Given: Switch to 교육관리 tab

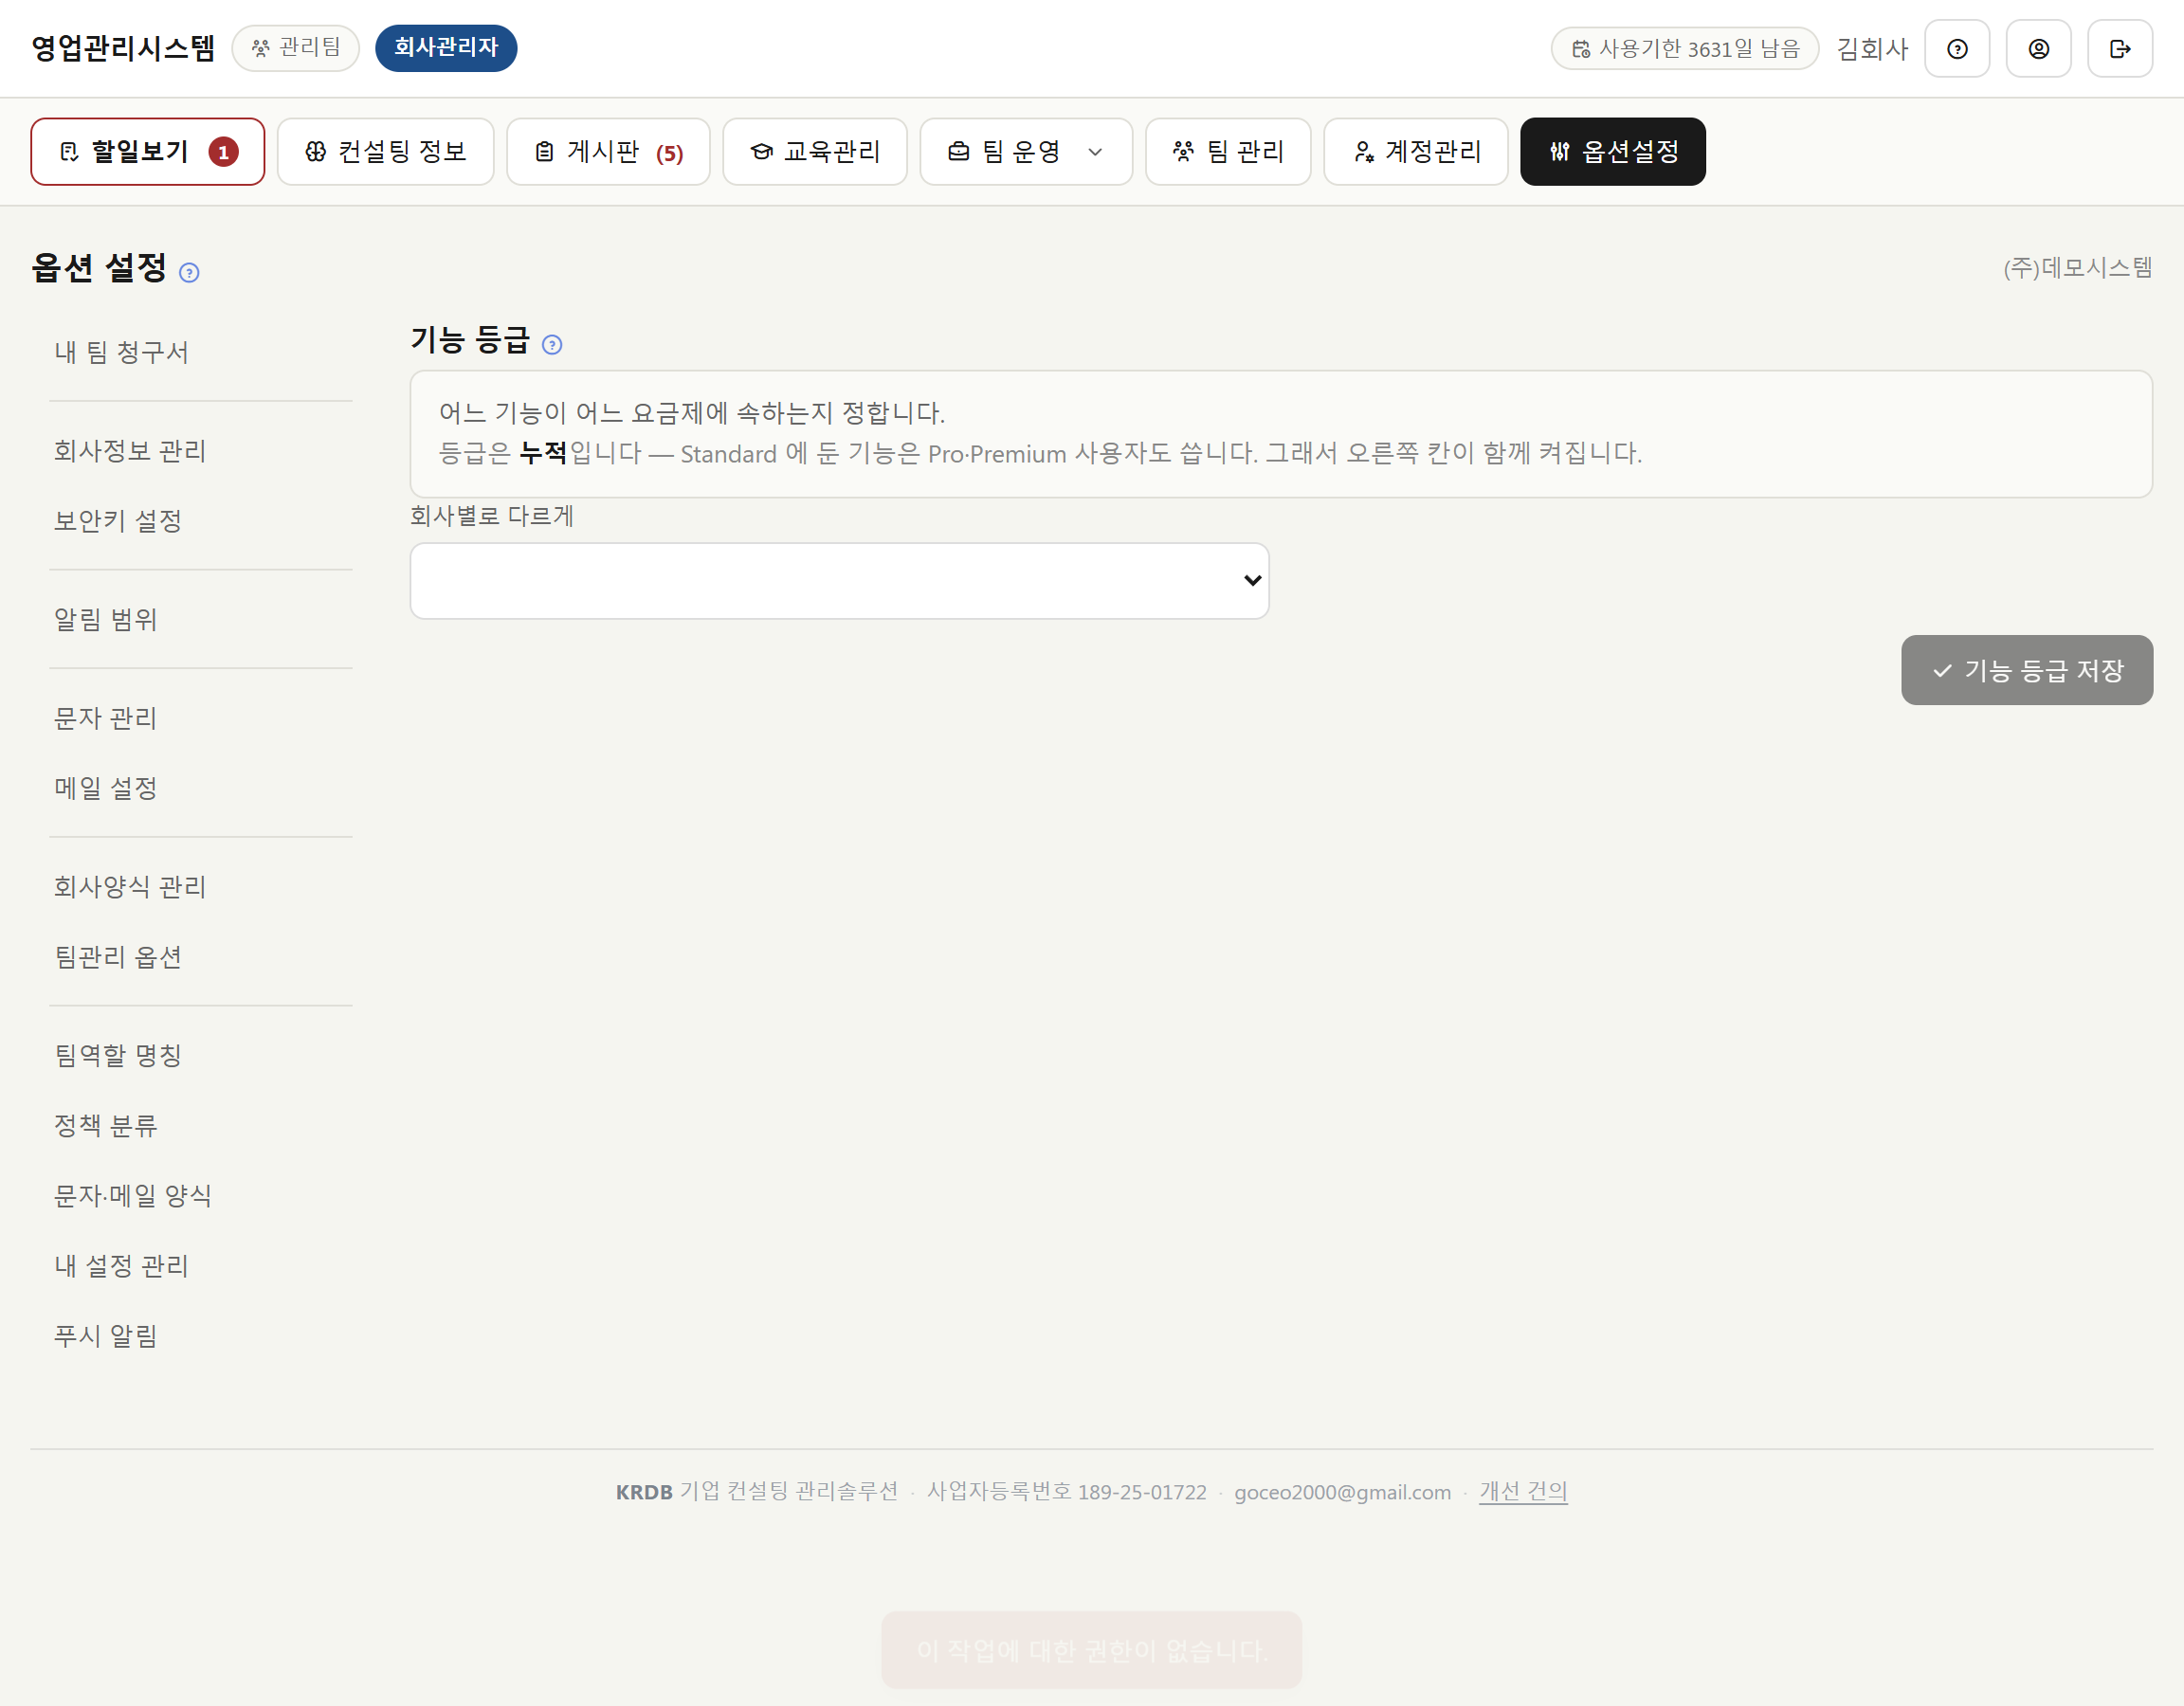Looking at the screenshot, I should [x=814, y=151].
